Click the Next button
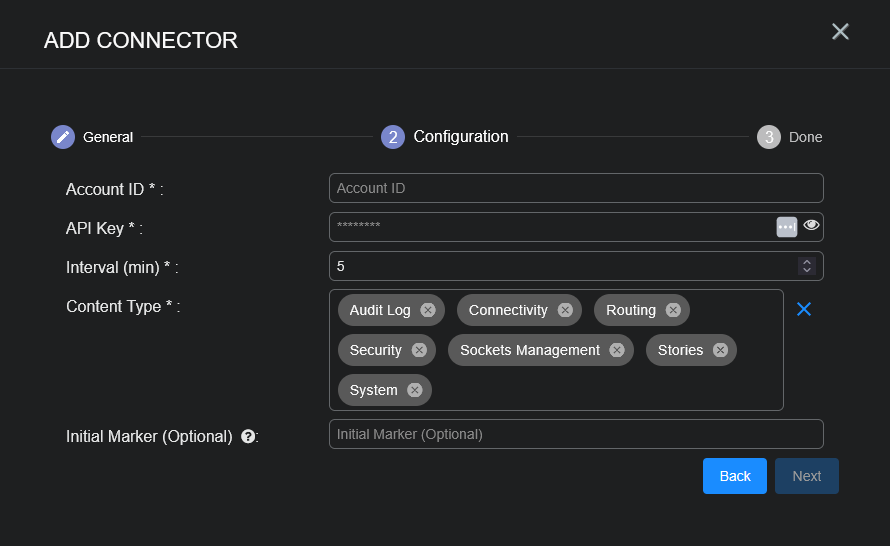Image resolution: width=890 pixels, height=546 pixels. point(806,476)
